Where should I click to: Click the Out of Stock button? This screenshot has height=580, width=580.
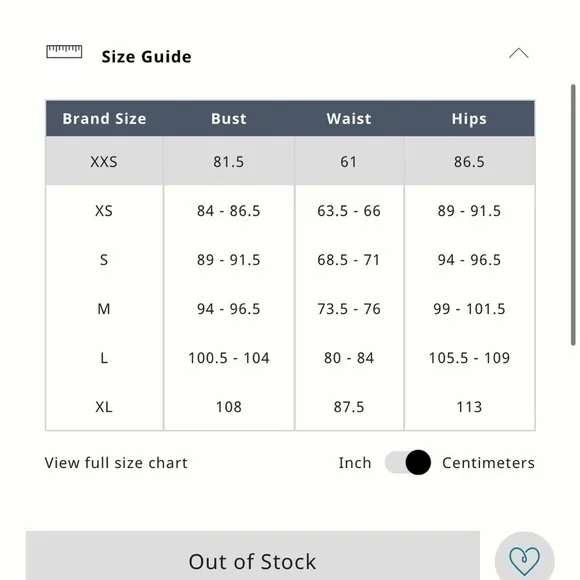tap(253, 556)
